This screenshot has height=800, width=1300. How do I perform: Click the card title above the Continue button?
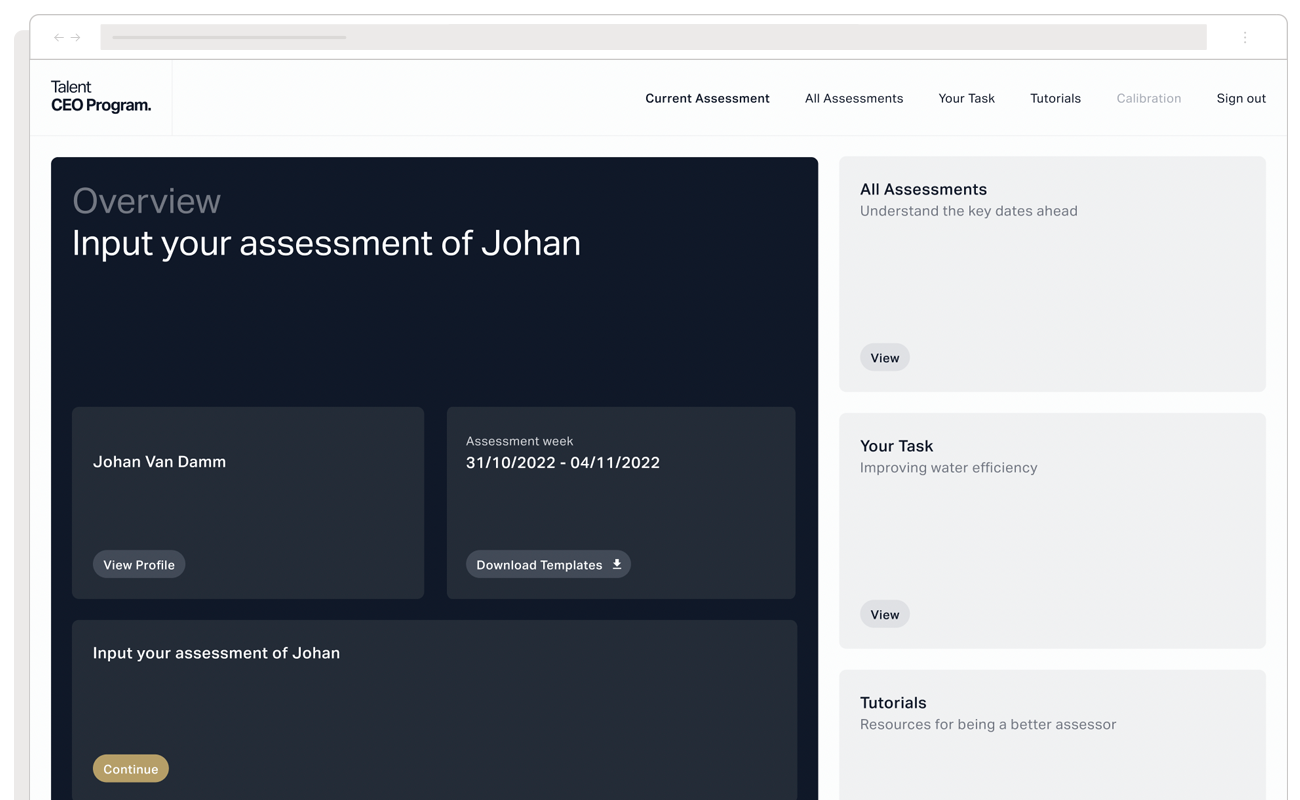pyautogui.click(x=216, y=652)
